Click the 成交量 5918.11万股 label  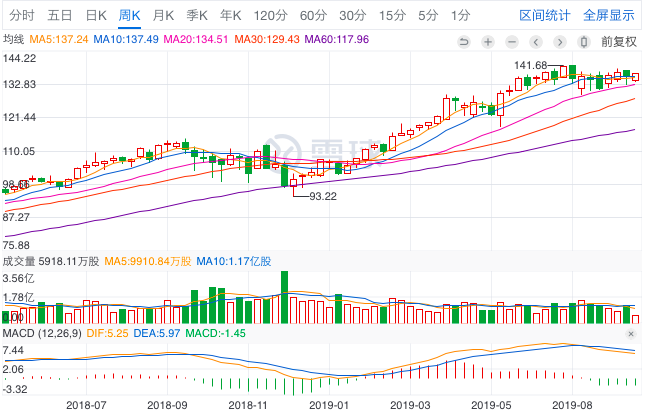(51, 262)
